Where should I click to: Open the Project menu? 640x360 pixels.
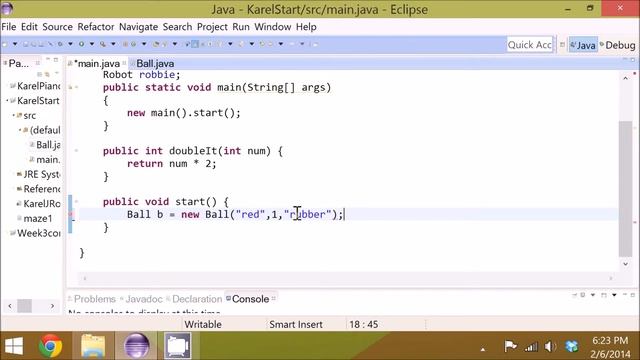coord(212,27)
